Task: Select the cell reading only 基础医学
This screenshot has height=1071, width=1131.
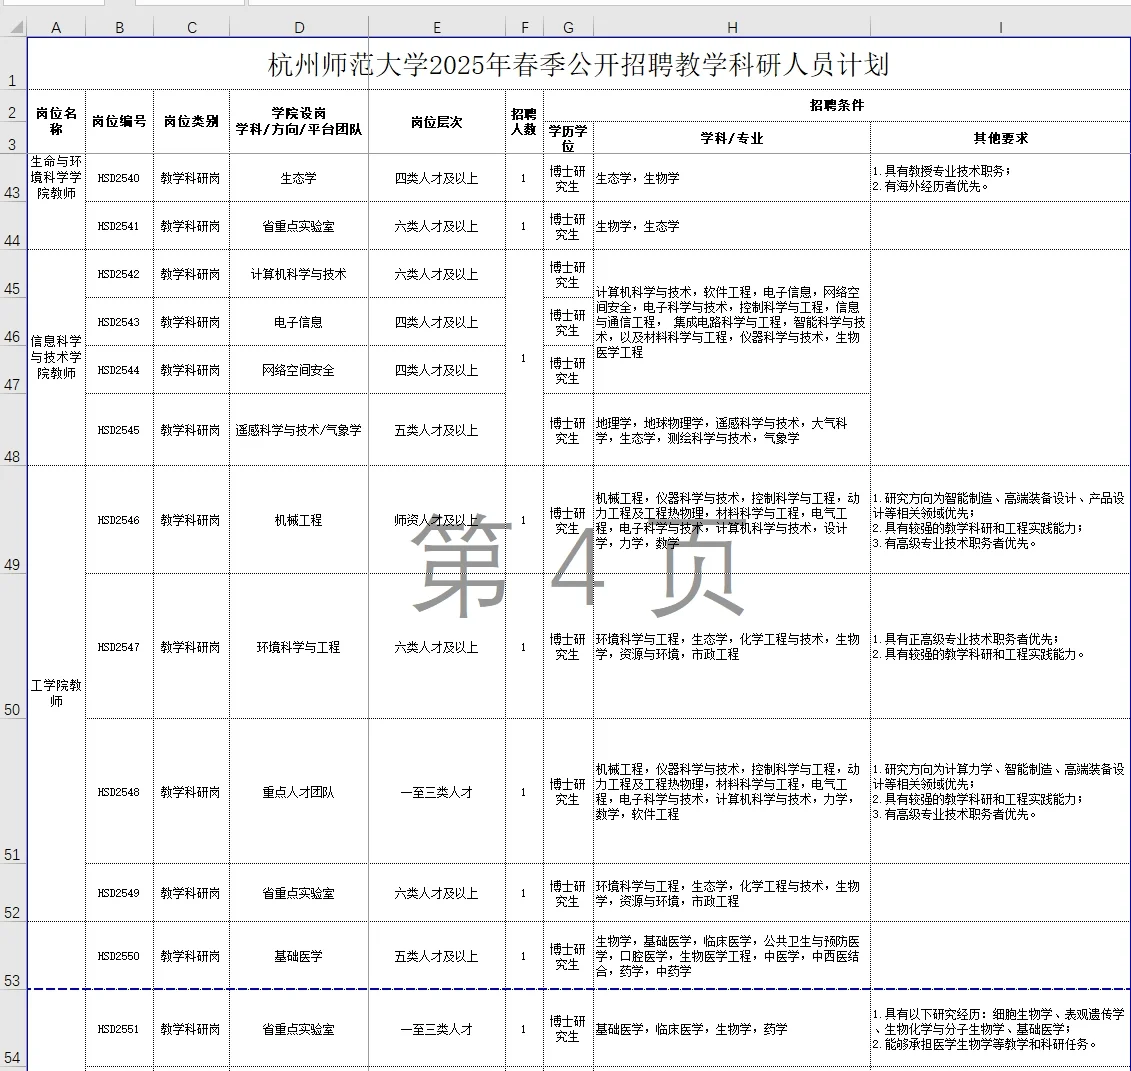Action: pos(299,956)
